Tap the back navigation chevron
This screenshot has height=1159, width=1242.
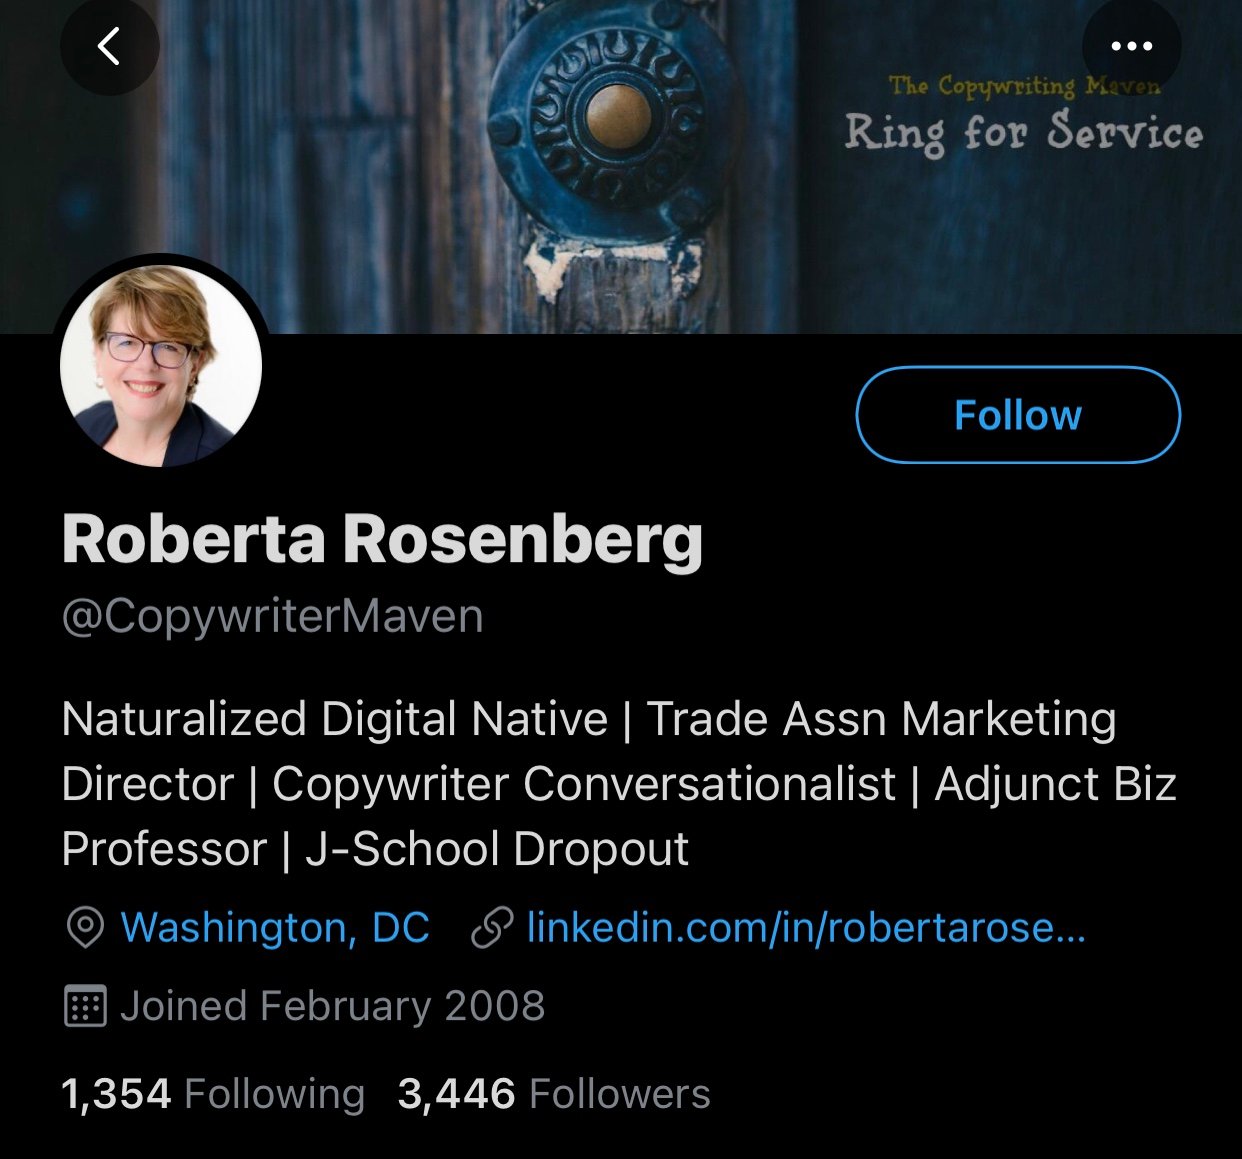tap(110, 46)
